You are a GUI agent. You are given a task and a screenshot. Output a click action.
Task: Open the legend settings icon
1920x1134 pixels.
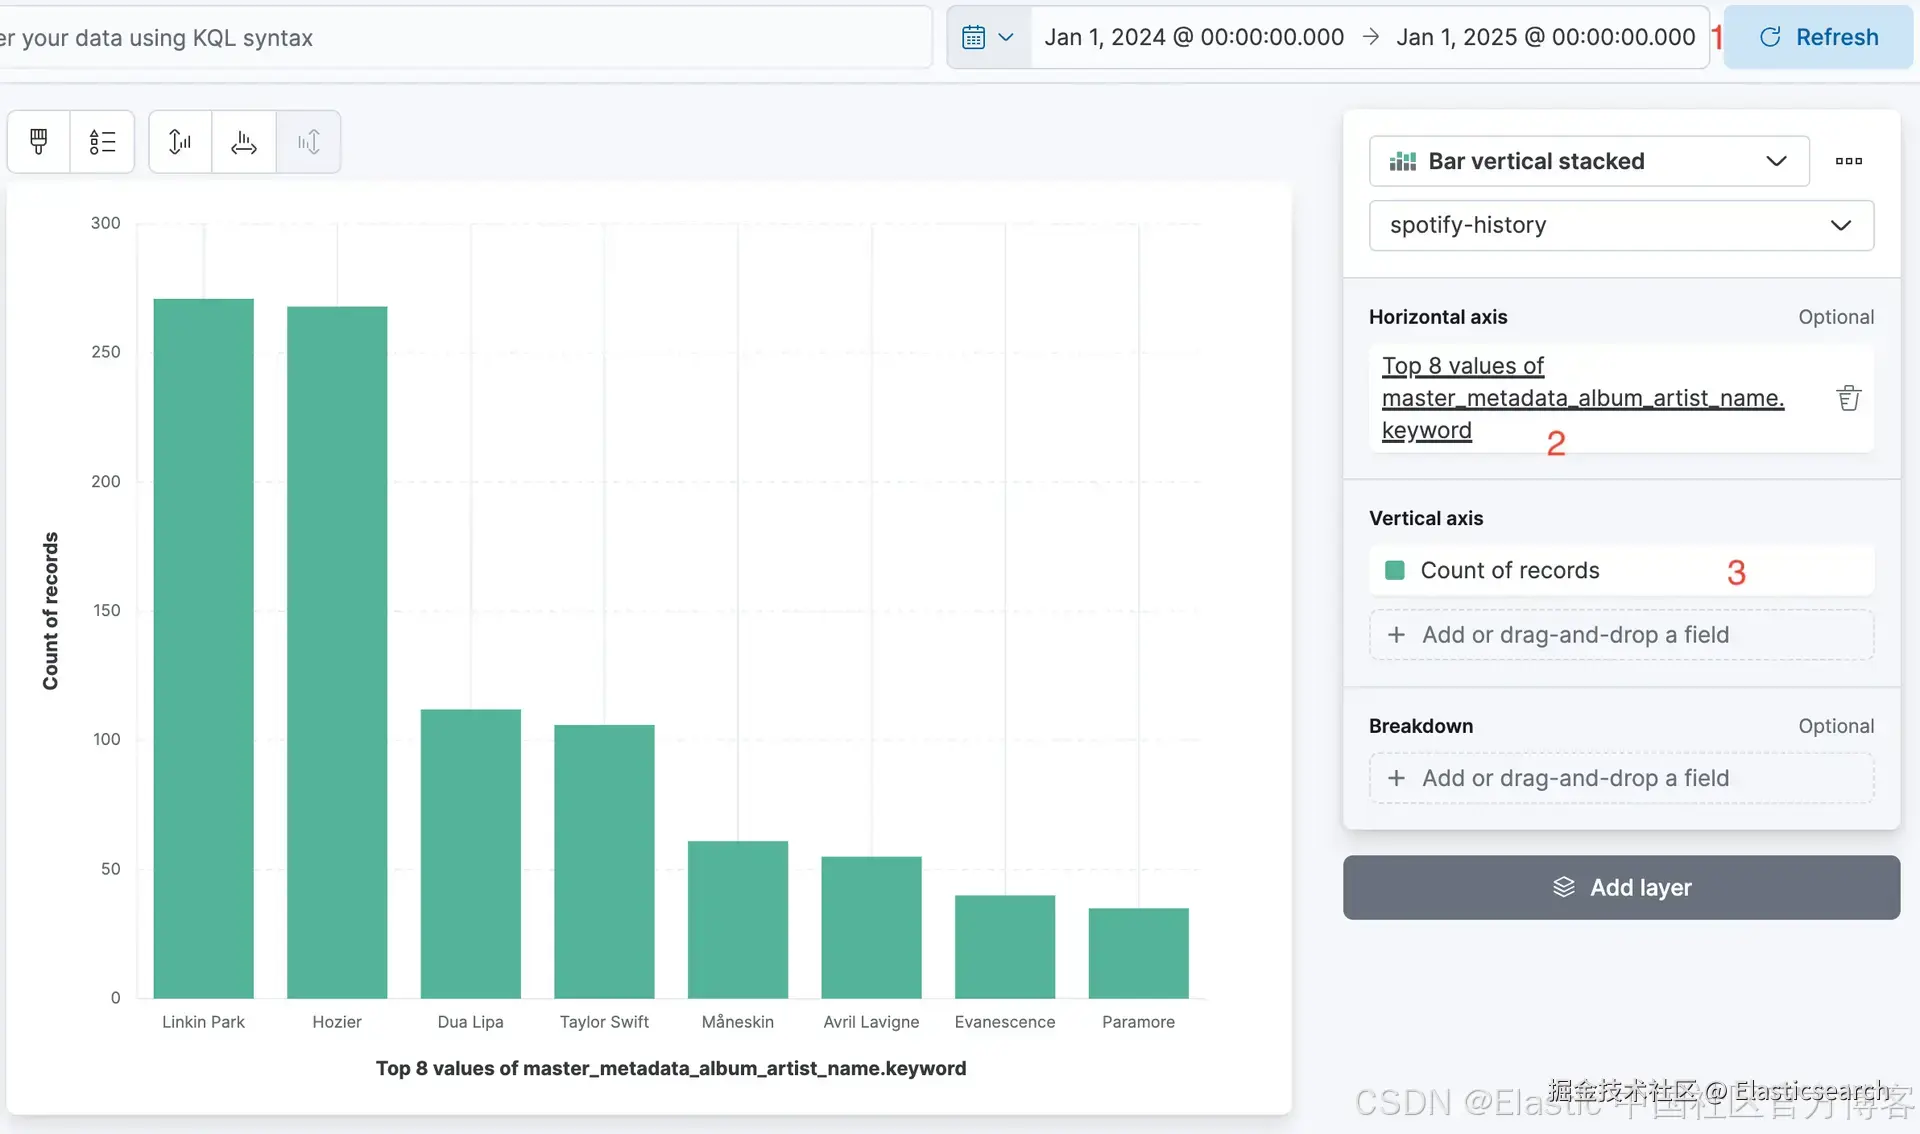point(102,142)
